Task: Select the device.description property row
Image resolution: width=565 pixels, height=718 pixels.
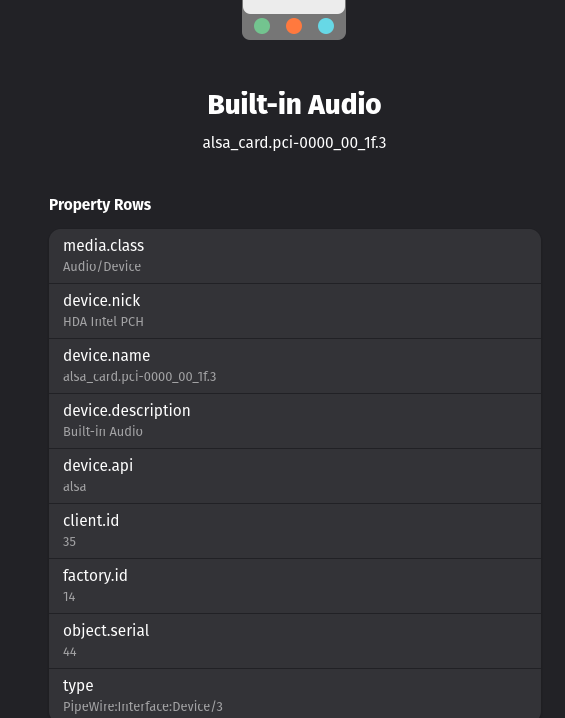Action: [x=295, y=421]
